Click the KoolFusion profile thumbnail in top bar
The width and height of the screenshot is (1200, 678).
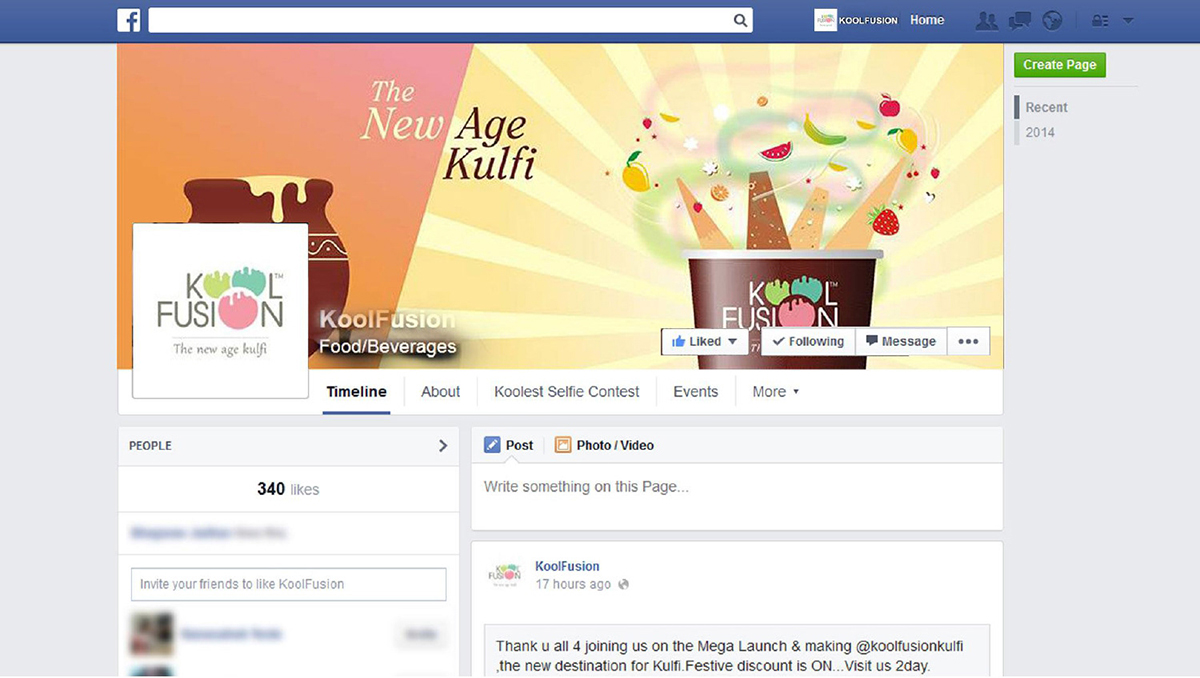826,20
